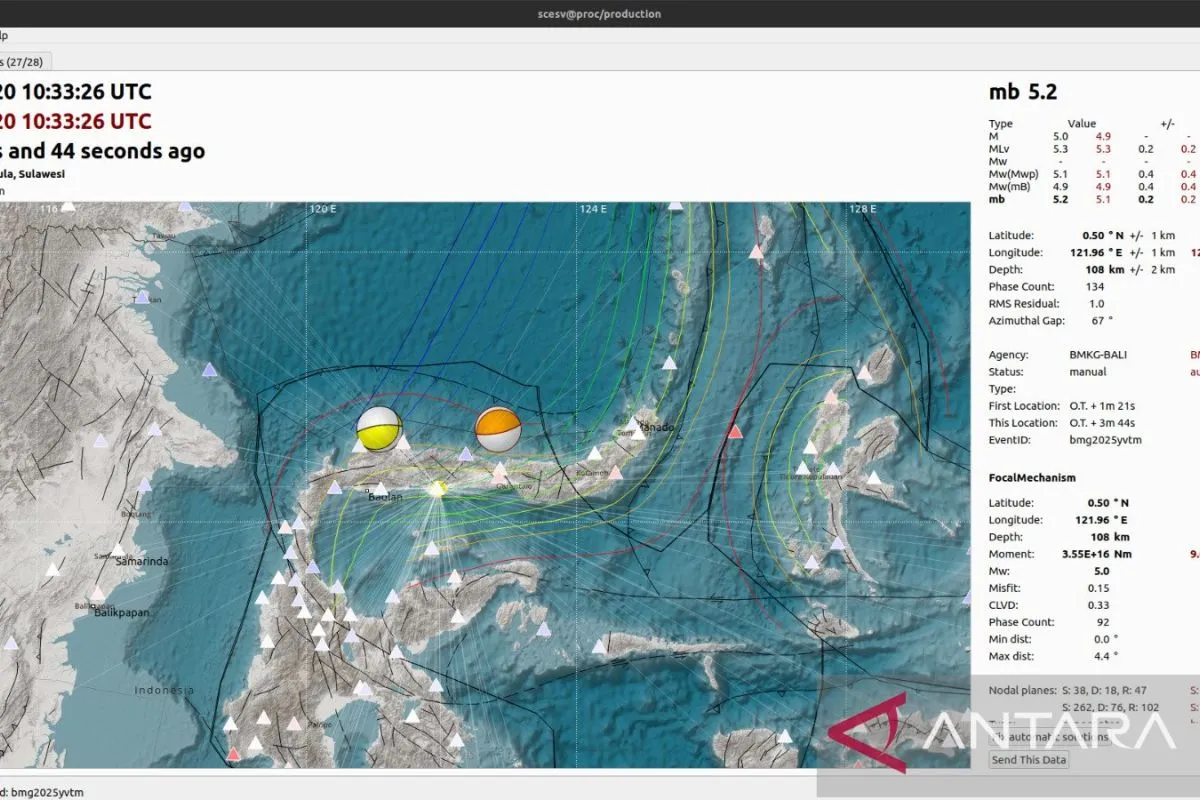Click the scesv@proc/production title bar
This screenshot has width=1200, height=800.
[600, 13]
